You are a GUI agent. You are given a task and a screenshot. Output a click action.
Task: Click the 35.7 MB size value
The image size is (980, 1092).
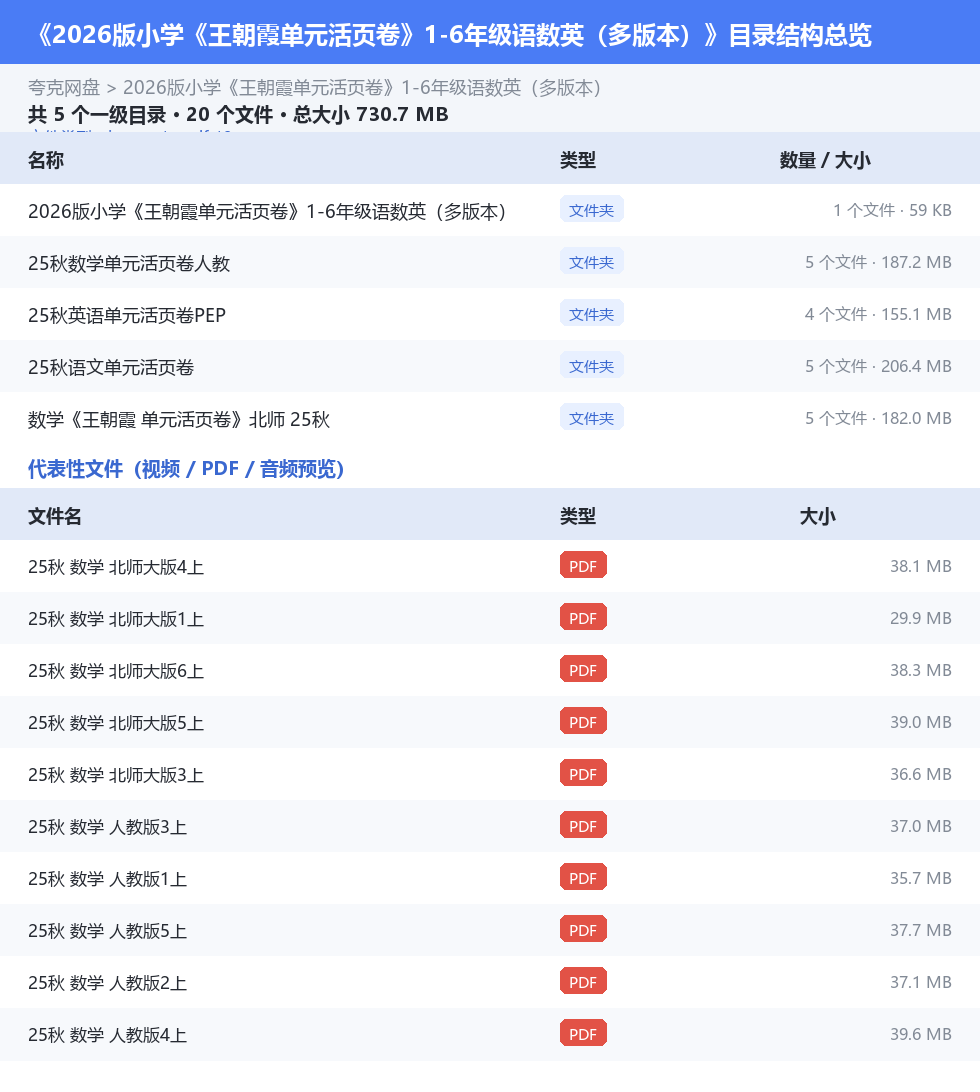(921, 878)
